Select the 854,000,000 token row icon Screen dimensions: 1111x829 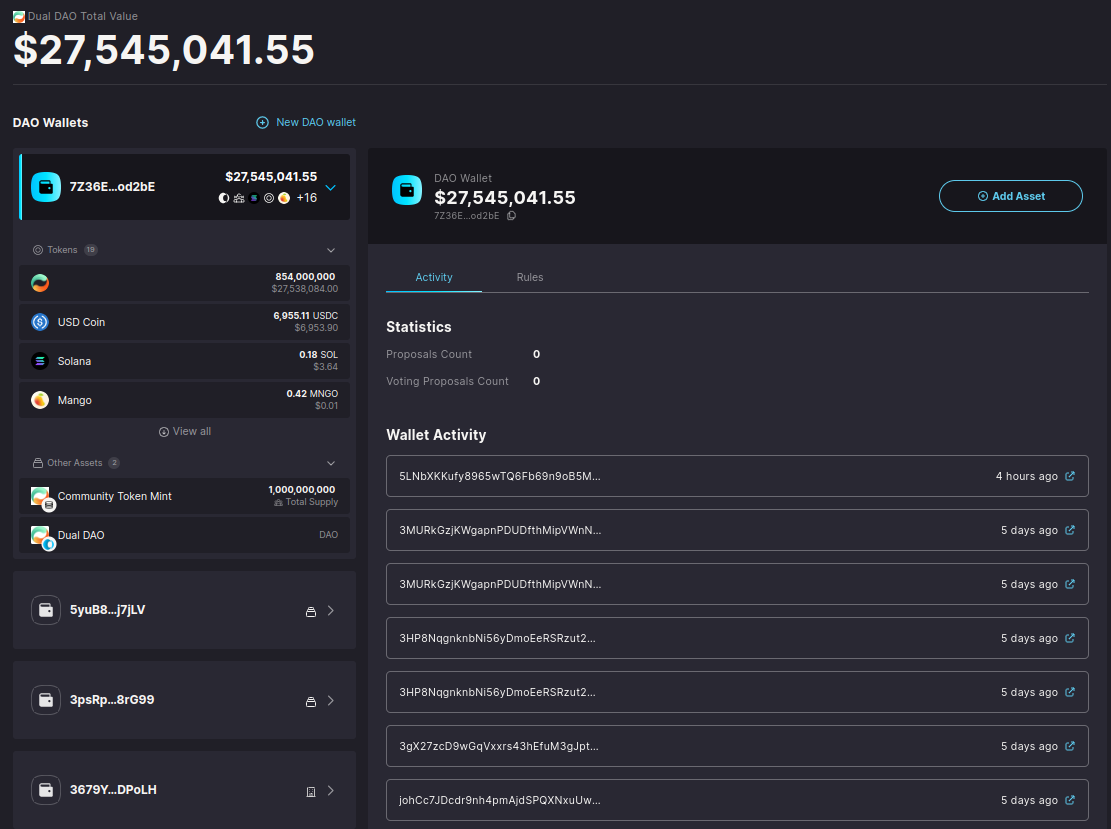(x=40, y=283)
